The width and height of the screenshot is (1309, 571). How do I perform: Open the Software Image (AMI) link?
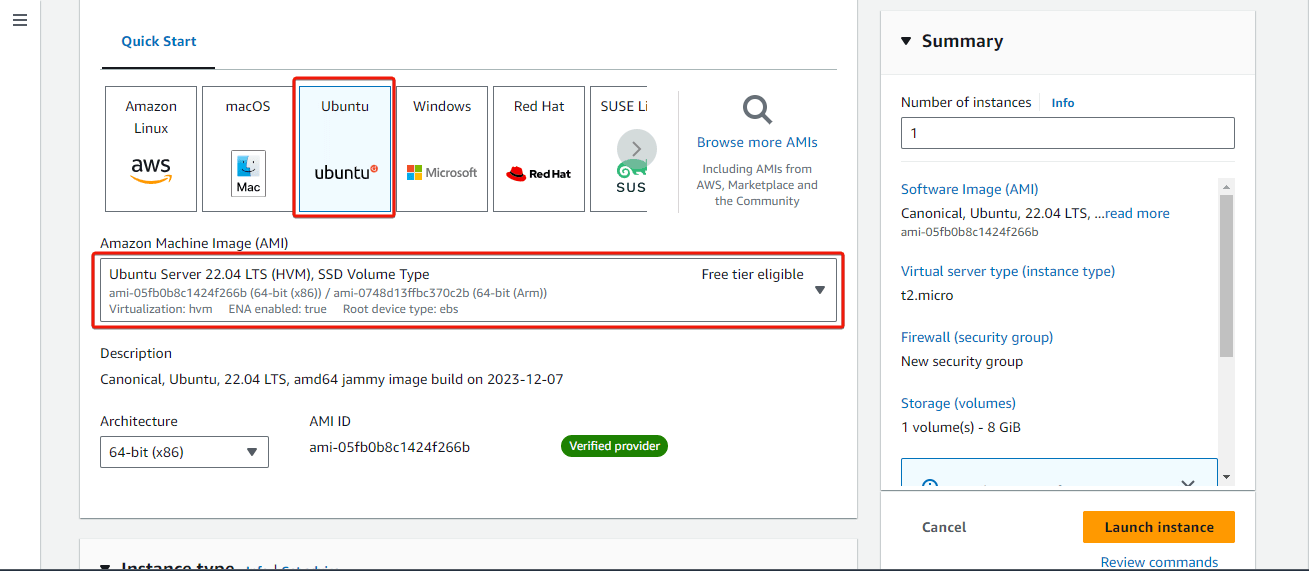969,189
